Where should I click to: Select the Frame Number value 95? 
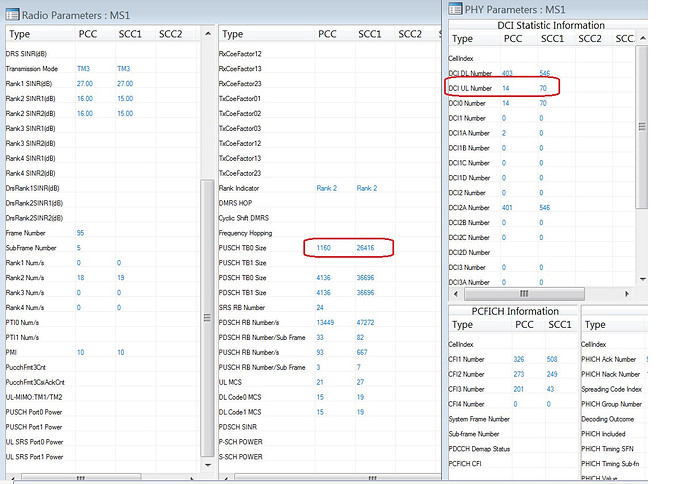[80, 233]
